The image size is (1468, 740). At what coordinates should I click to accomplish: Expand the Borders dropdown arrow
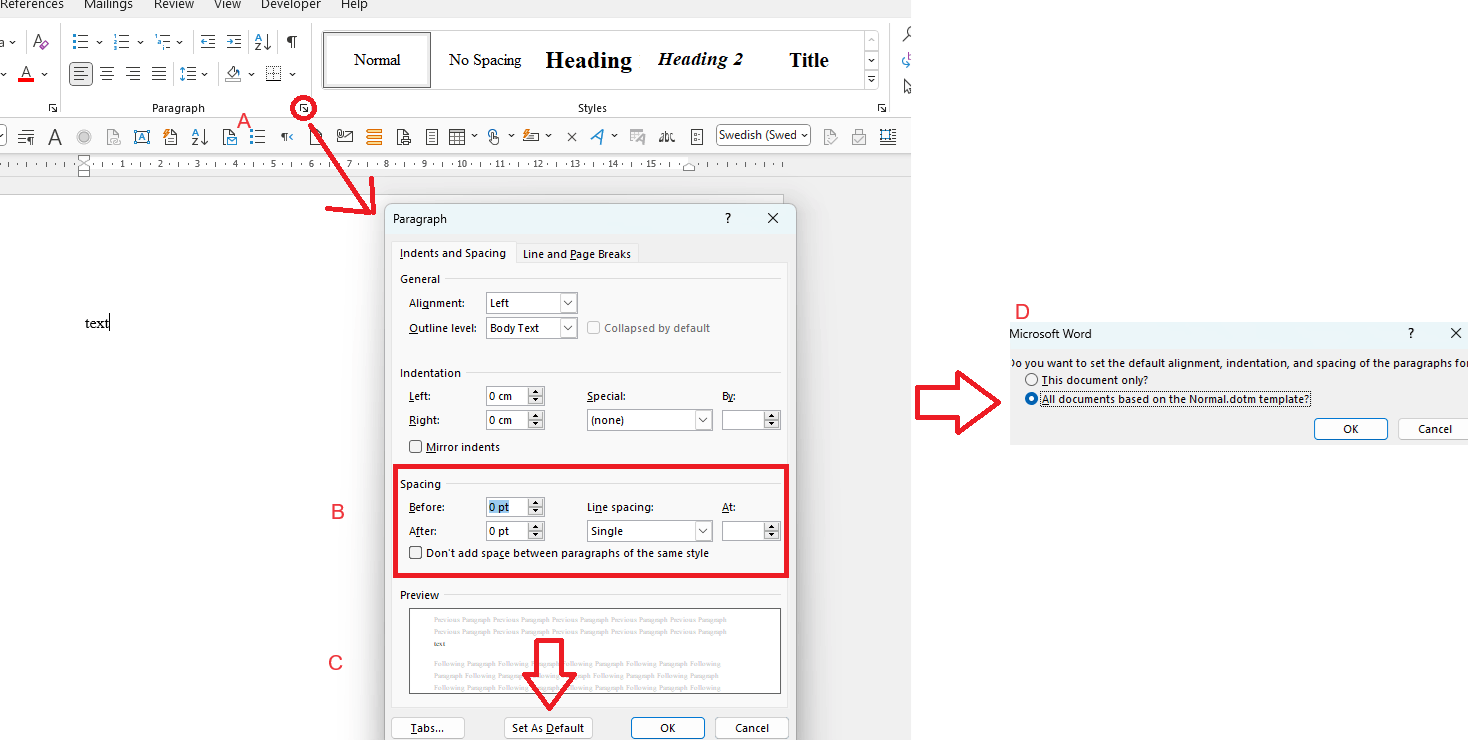click(292, 74)
